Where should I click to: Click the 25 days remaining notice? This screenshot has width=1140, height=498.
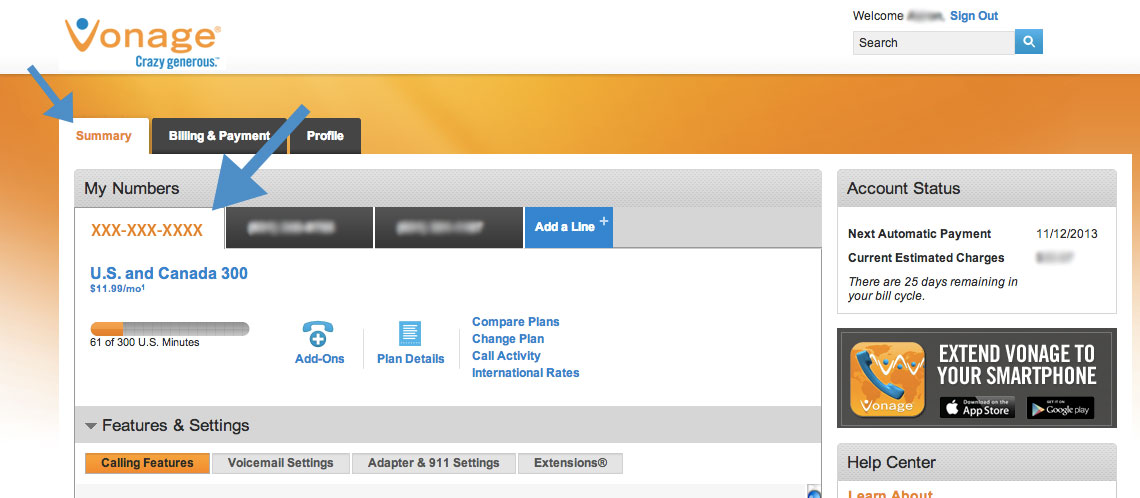(x=933, y=289)
